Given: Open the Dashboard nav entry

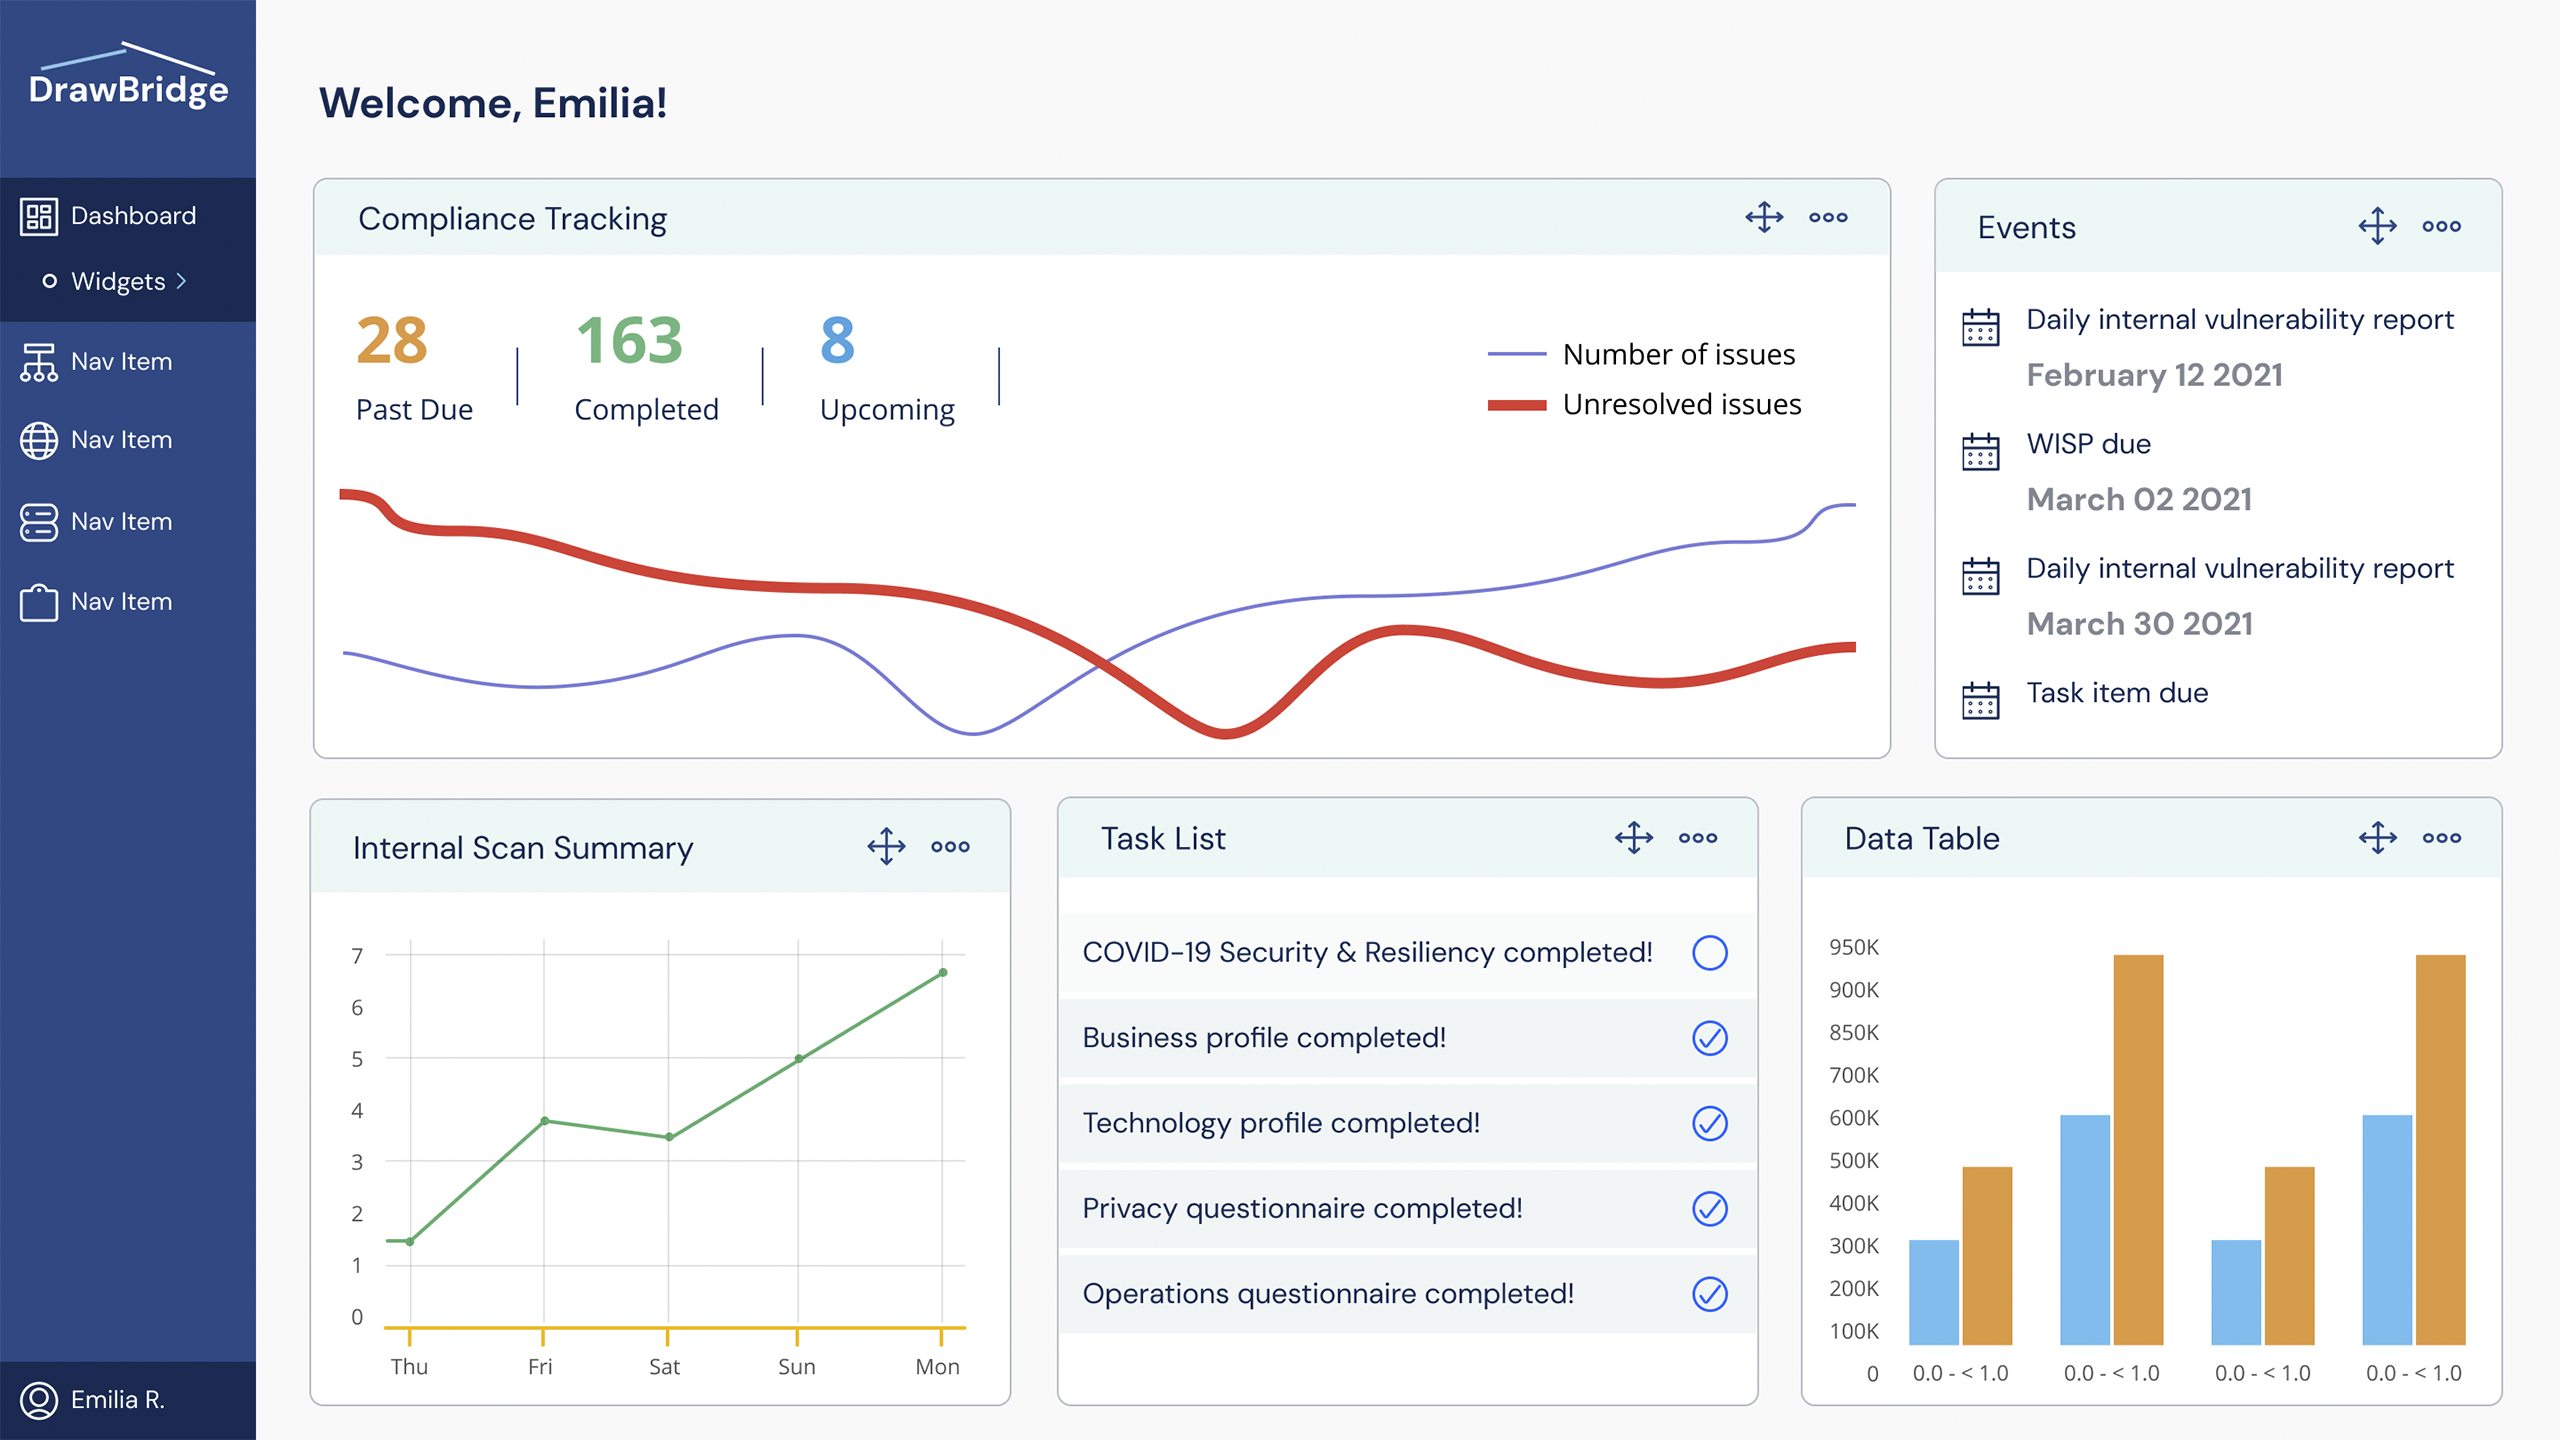Looking at the screenshot, I should pos(128,216).
